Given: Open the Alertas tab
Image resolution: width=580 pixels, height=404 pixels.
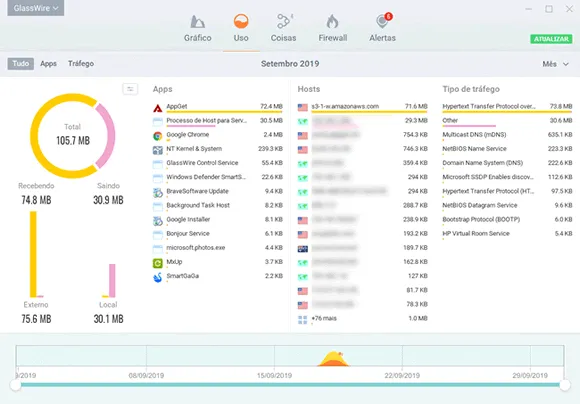Looking at the screenshot, I should click(x=382, y=28).
